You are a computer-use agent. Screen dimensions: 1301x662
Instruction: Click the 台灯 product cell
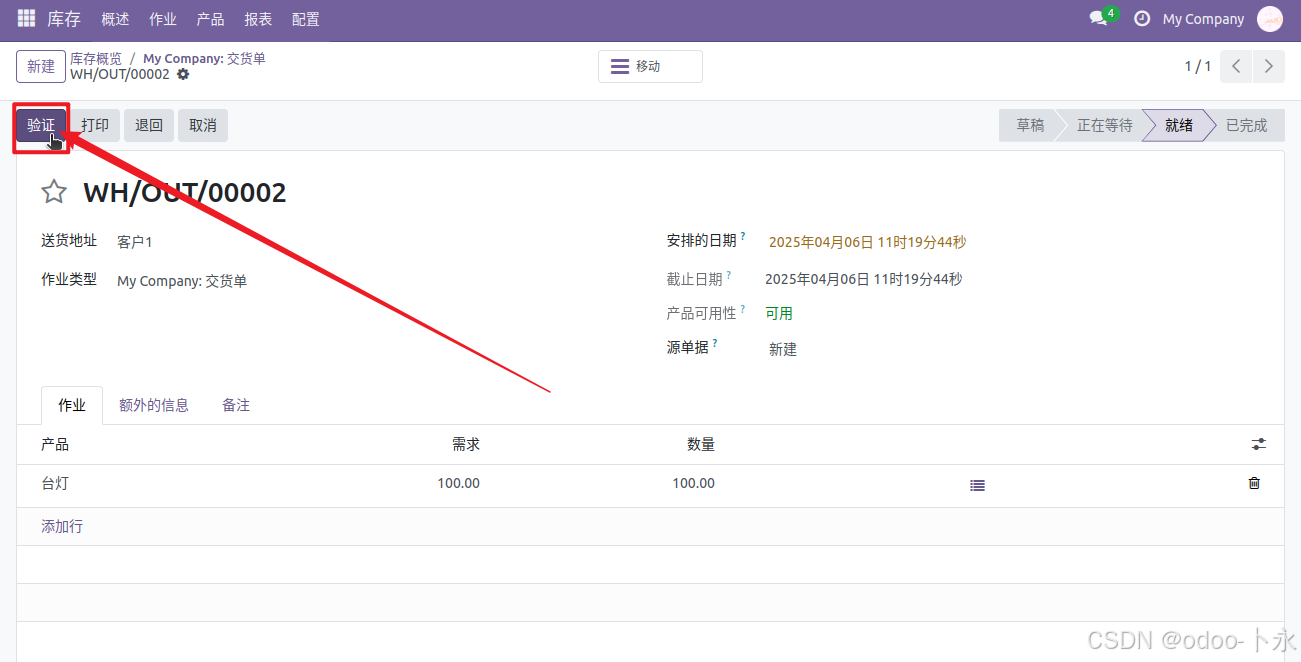(x=55, y=483)
